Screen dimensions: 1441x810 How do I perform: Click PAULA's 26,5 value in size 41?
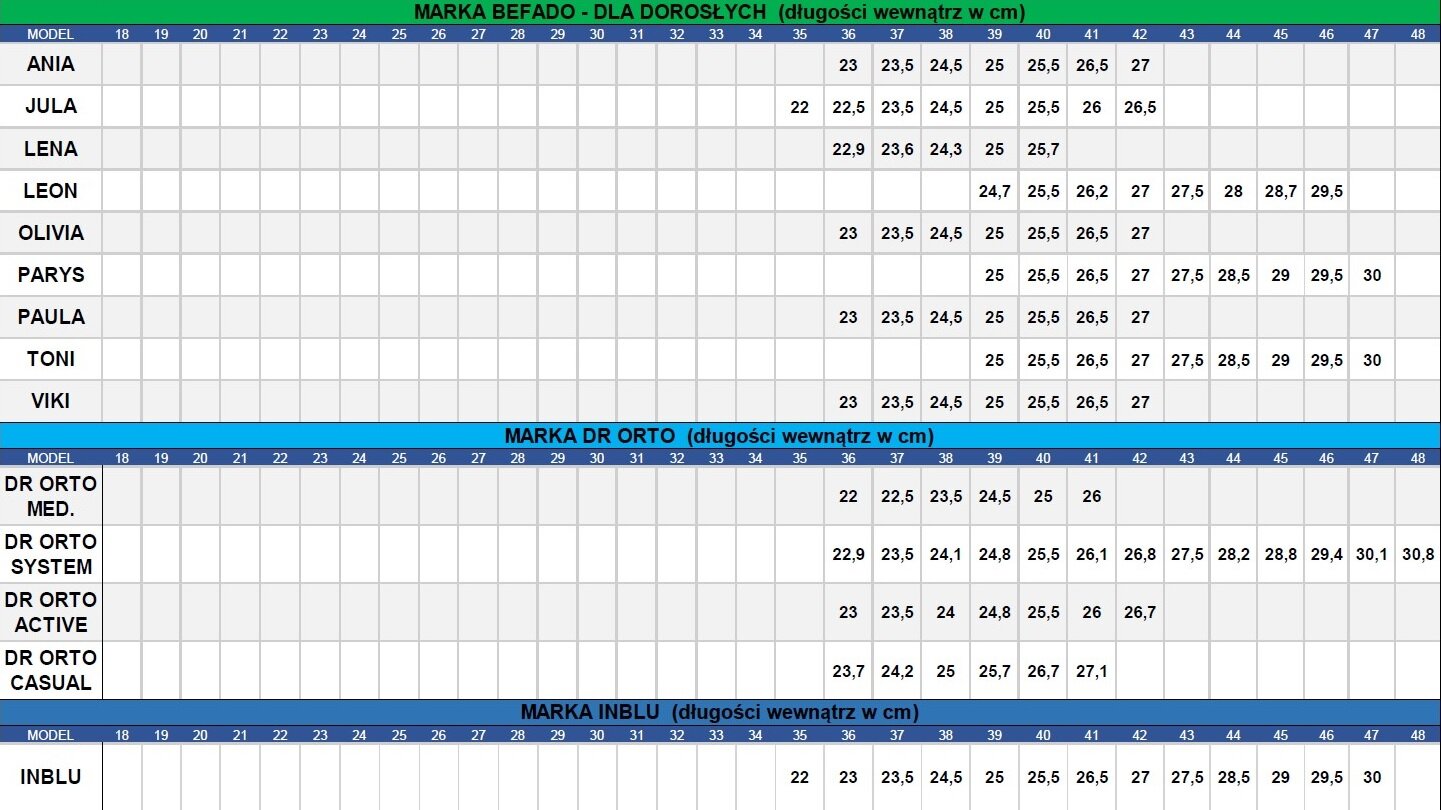click(x=1092, y=318)
